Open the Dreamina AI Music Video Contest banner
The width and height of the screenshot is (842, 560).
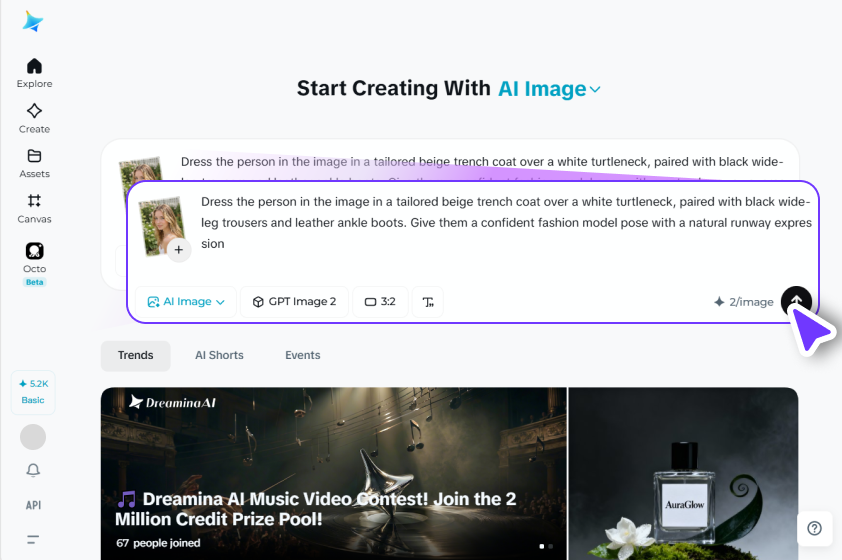[x=333, y=474]
